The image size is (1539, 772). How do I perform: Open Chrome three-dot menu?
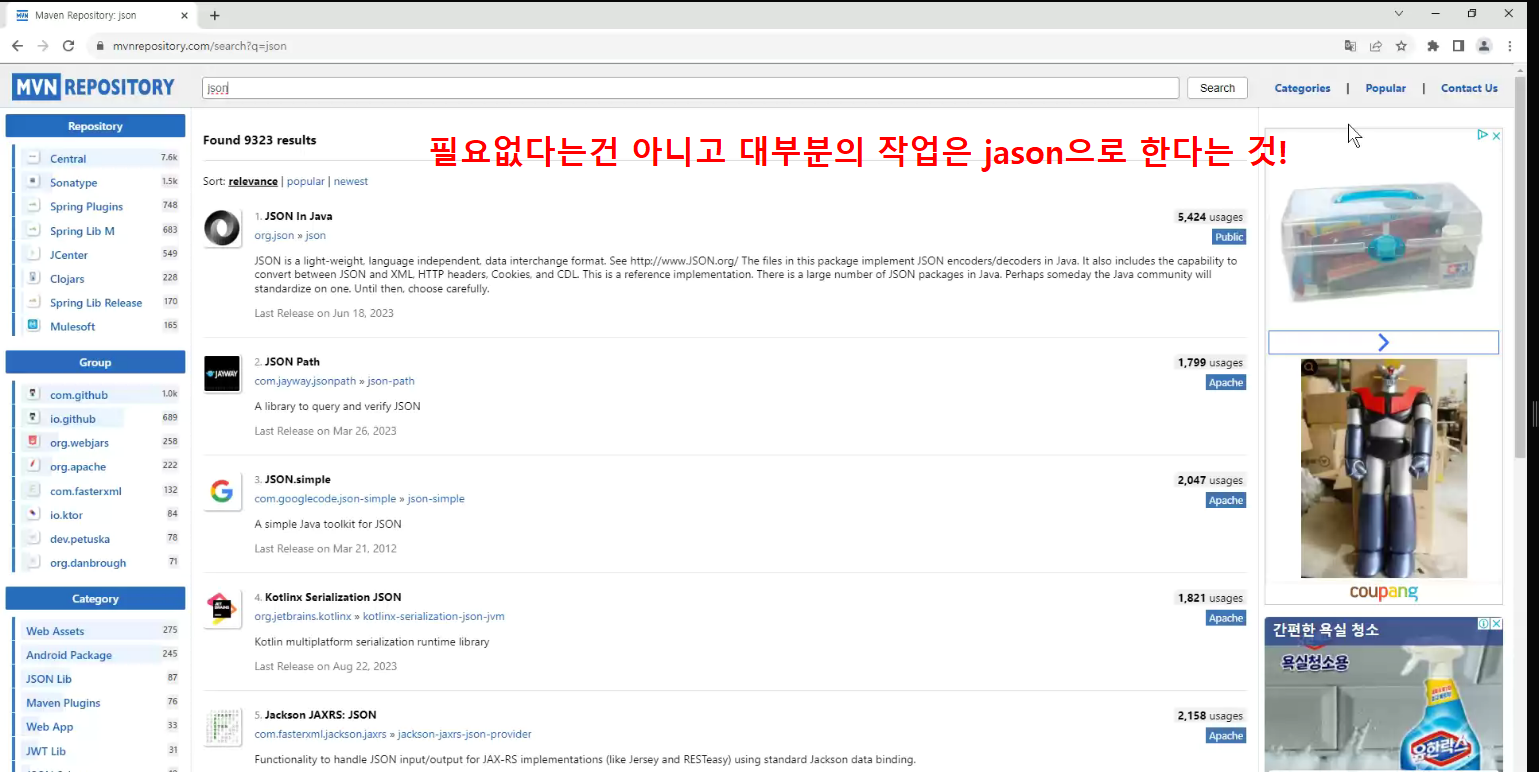point(1510,46)
